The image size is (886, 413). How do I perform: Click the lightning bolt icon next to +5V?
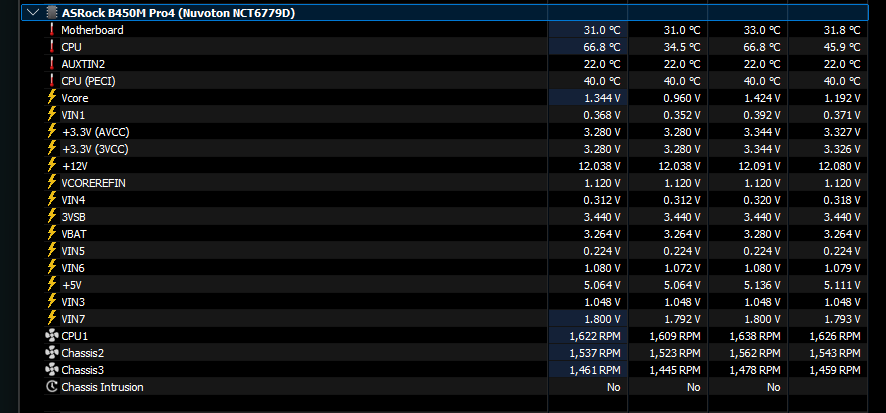point(52,285)
